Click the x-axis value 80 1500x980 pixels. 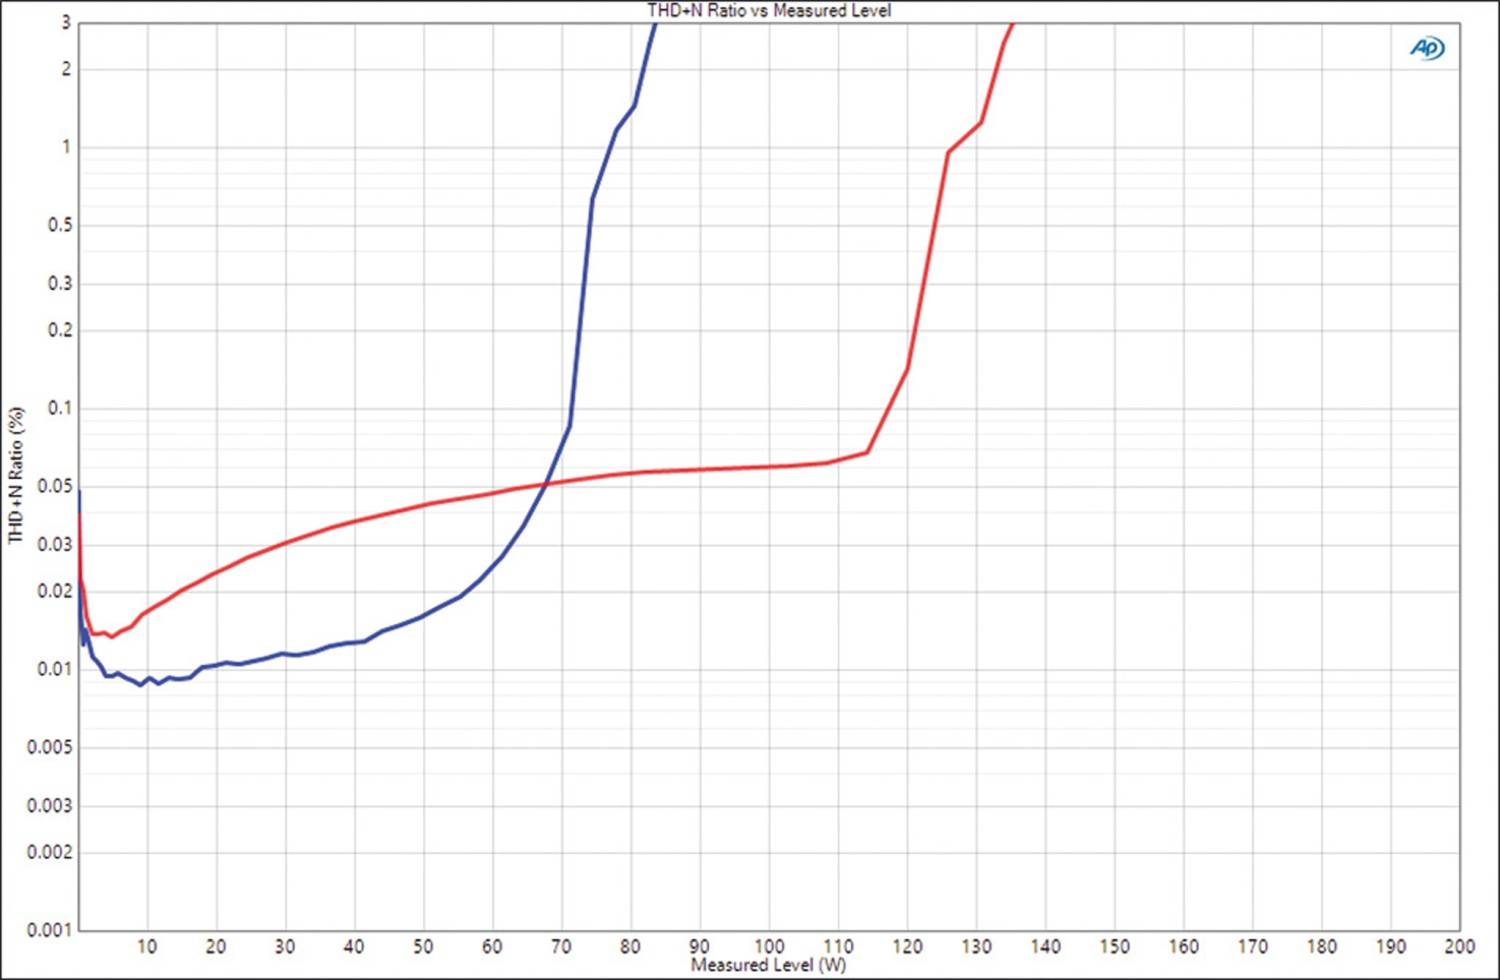tap(630, 946)
